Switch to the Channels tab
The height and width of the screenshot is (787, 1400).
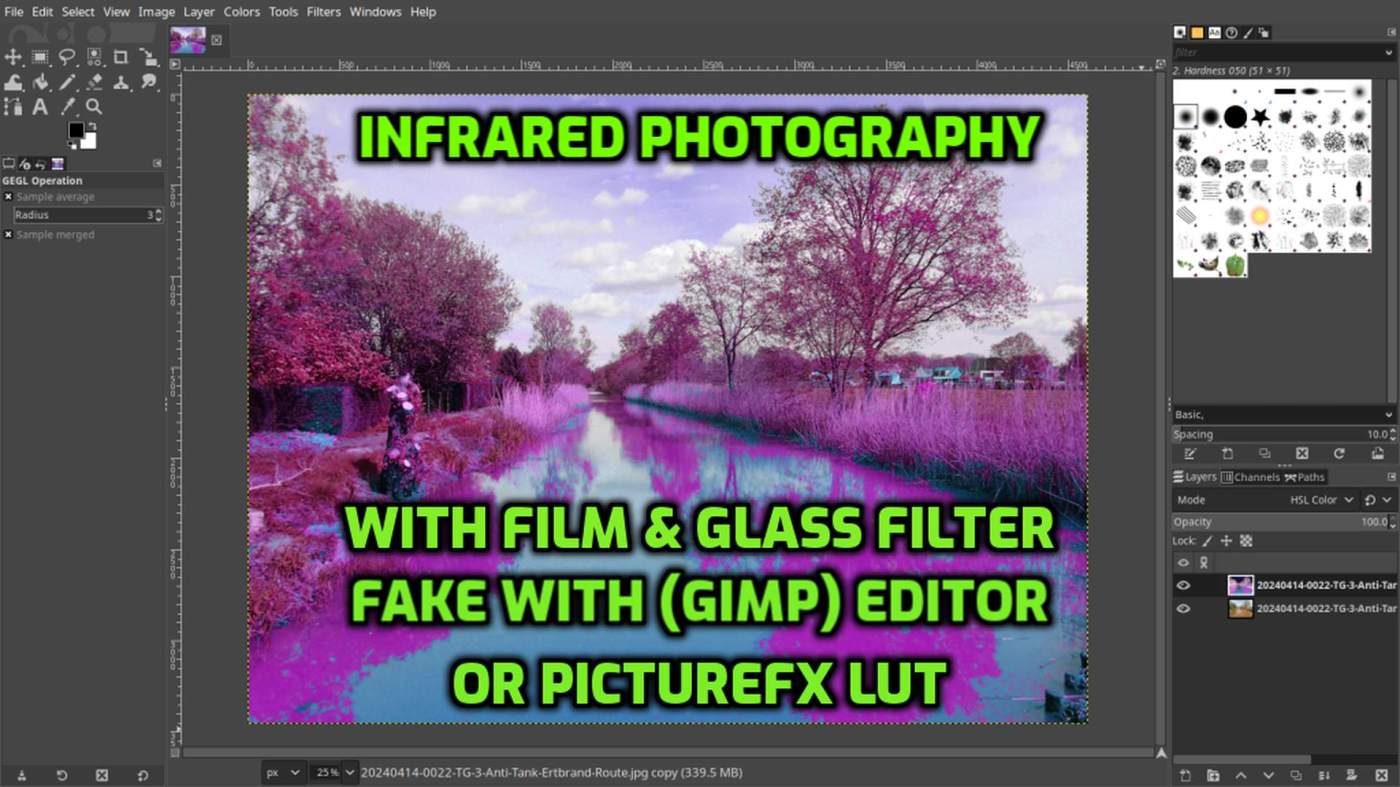[x=1250, y=477]
